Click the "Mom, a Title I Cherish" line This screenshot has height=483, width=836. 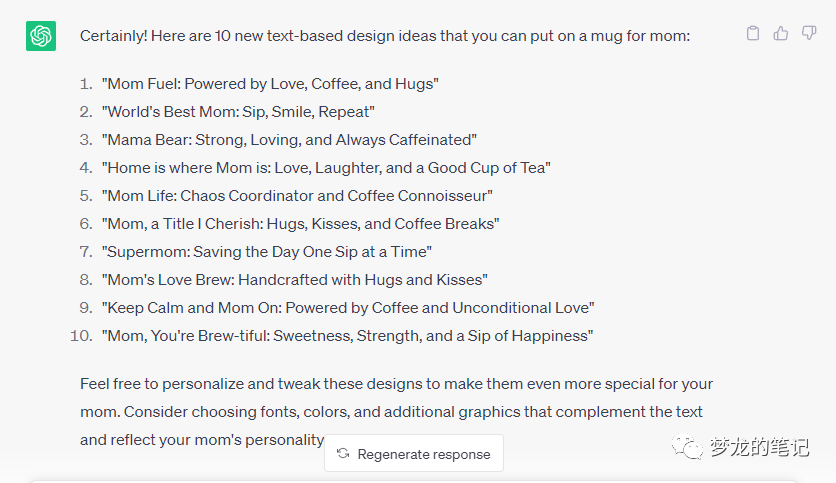[x=300, y=224]
